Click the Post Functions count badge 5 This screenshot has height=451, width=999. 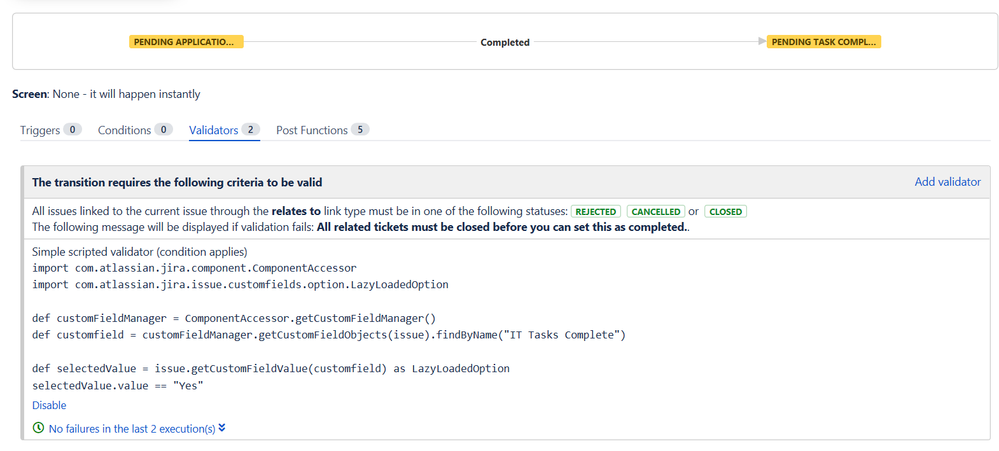coord(360,130)
